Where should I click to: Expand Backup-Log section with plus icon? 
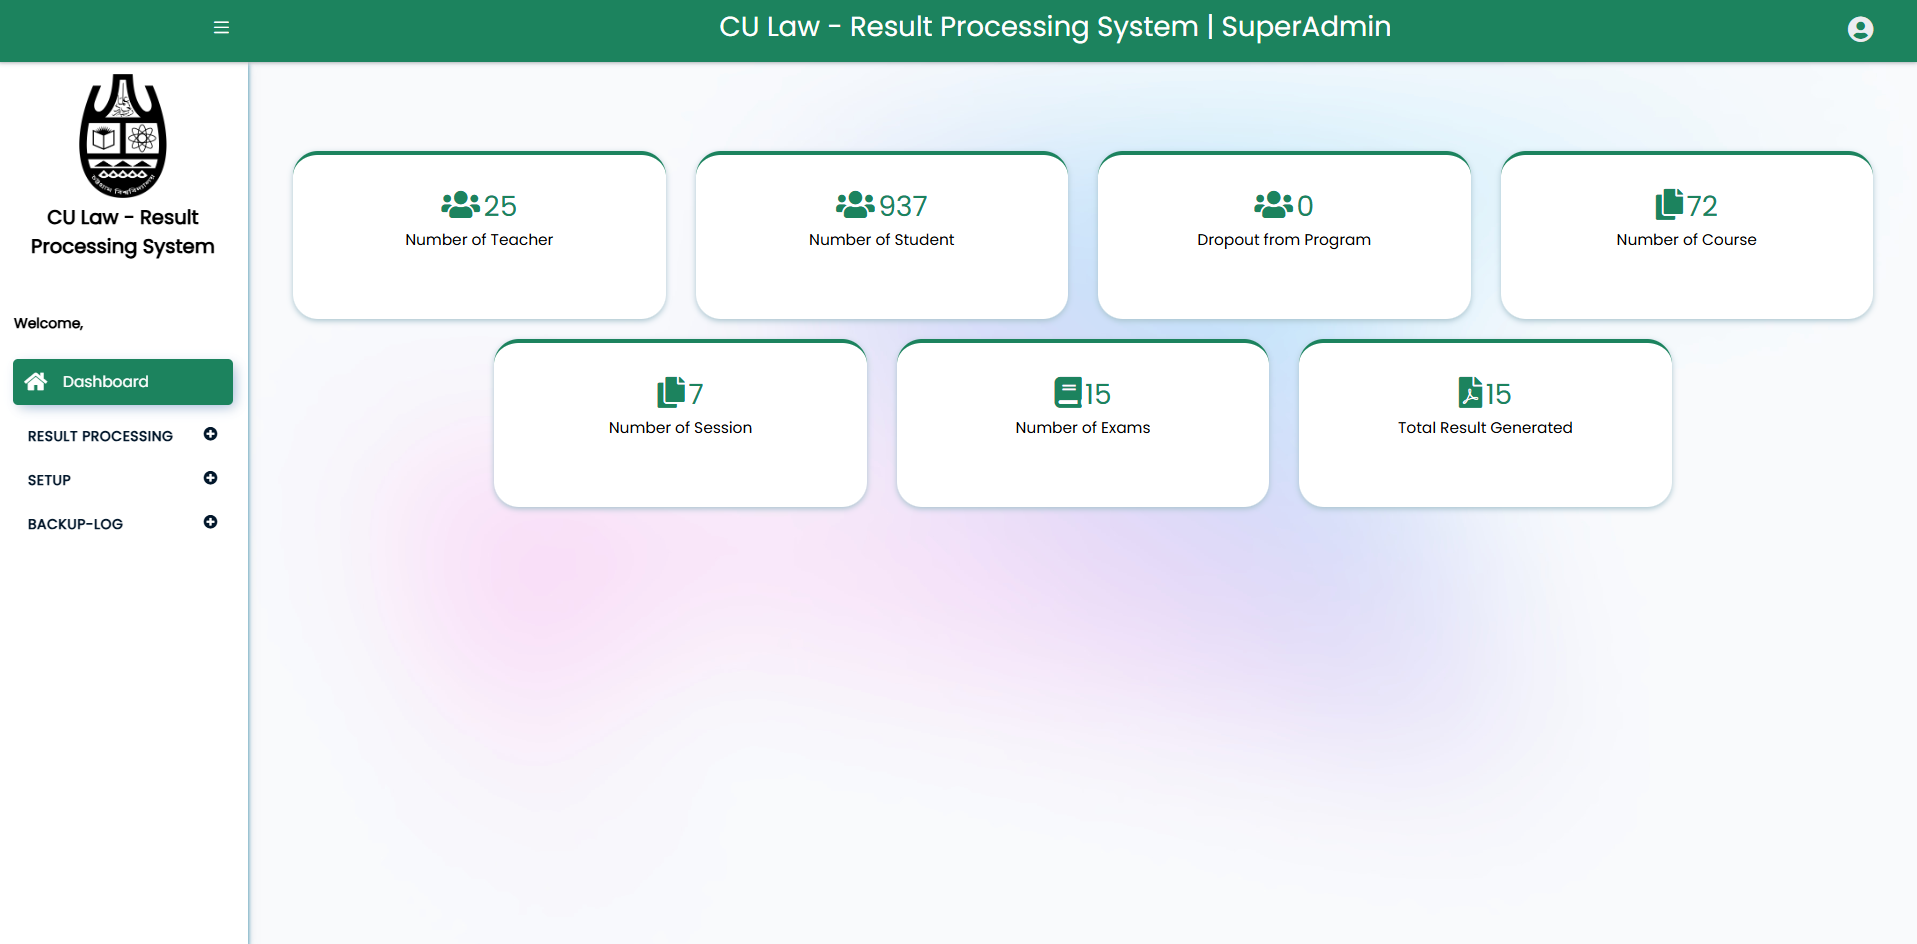pos(210,522)
